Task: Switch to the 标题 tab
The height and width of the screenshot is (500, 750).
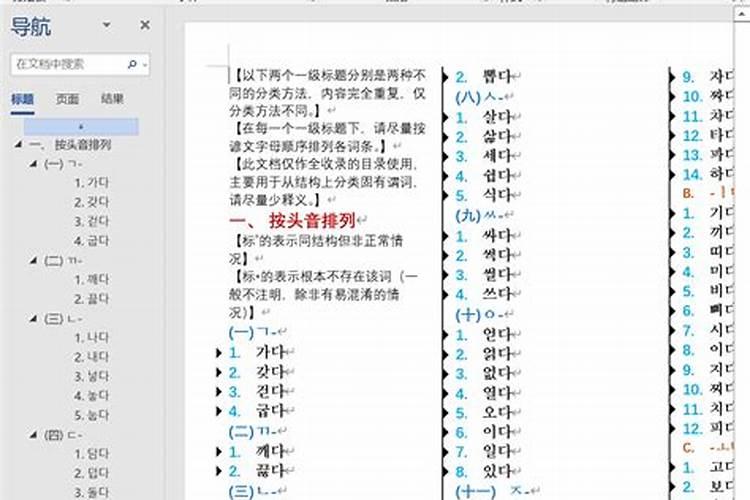Action: 22,100
